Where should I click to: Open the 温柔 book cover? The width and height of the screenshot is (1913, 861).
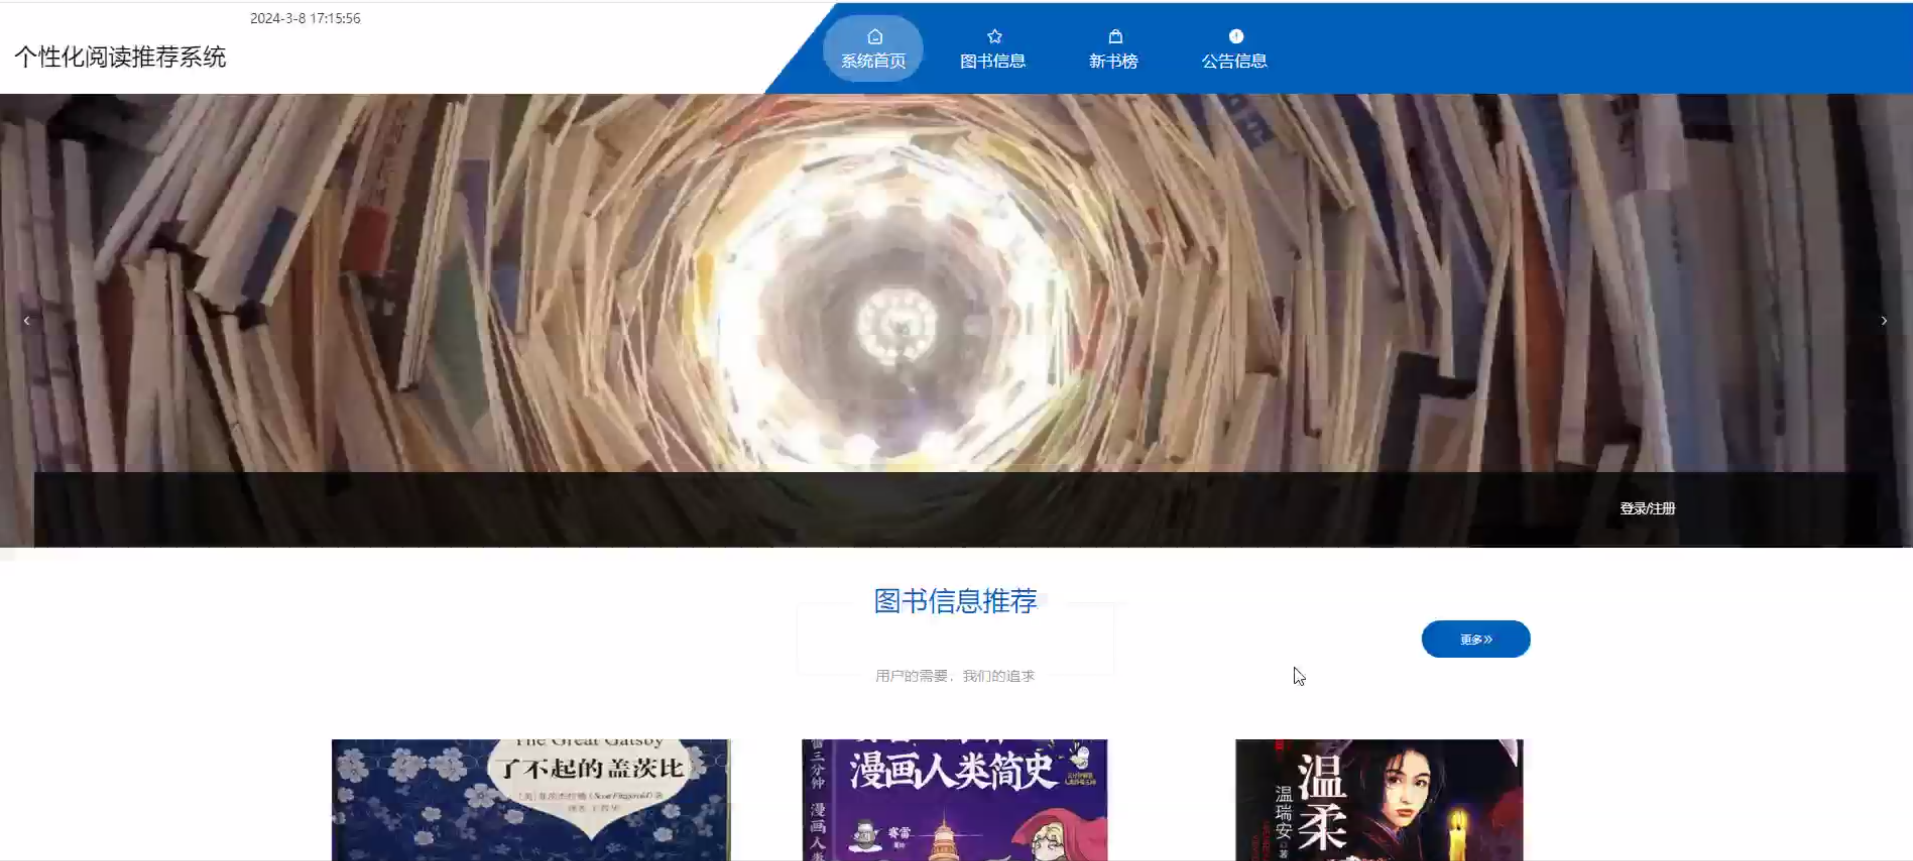1379,800
